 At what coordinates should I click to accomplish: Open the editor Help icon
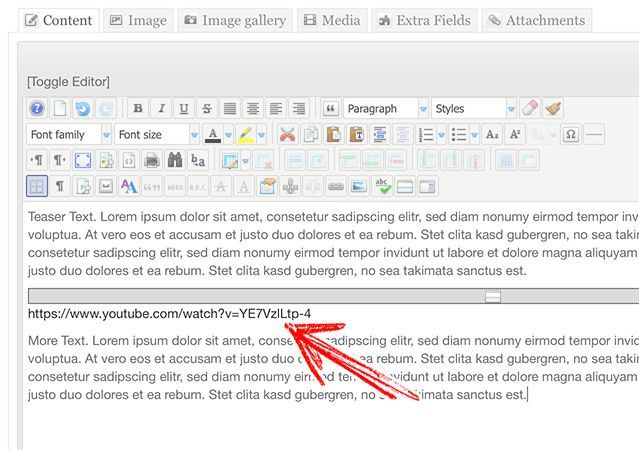(37, 108)
